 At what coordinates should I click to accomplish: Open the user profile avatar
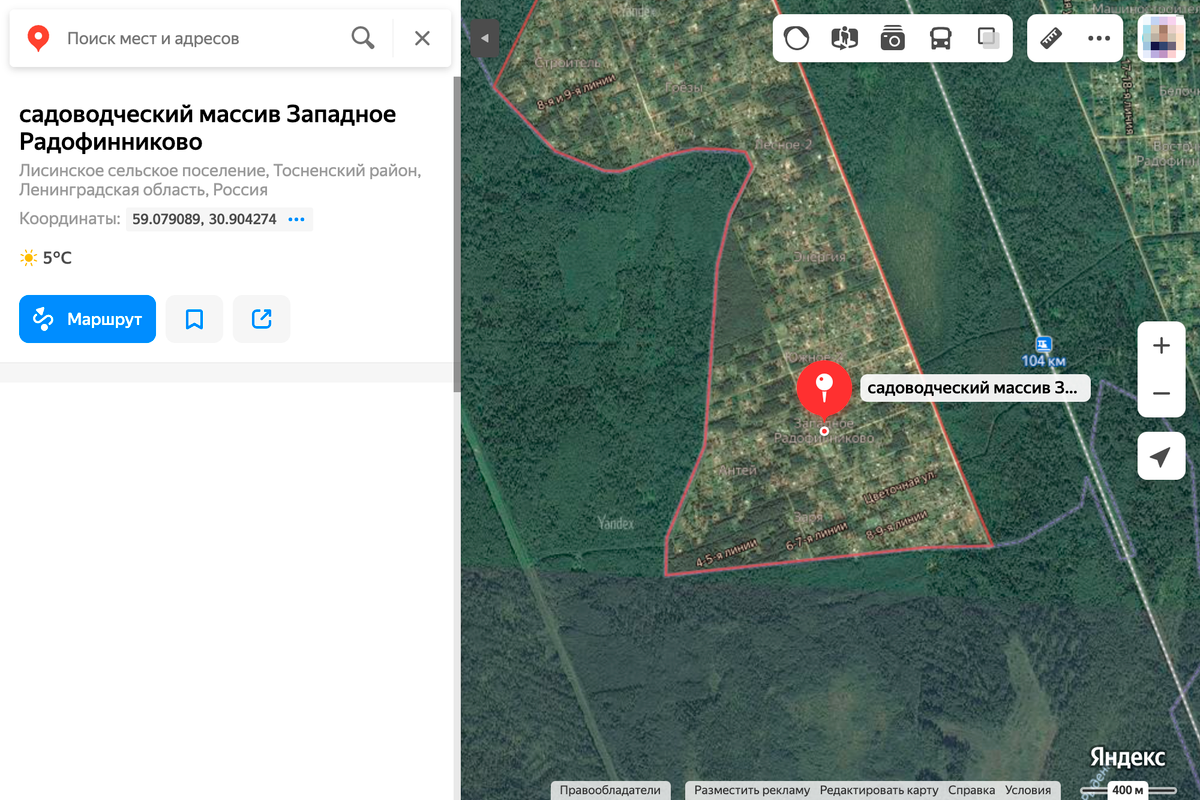1161,39
